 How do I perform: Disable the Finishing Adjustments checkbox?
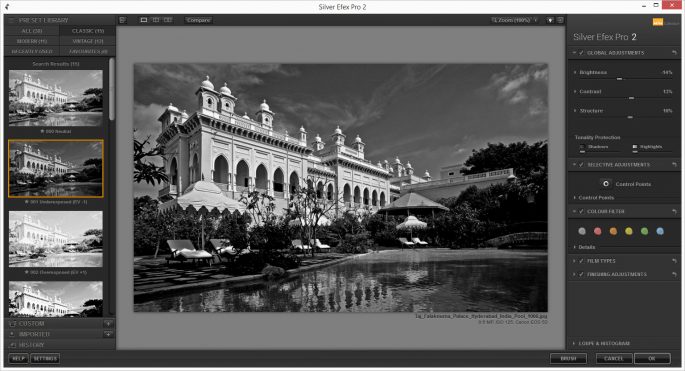point(581,274)
